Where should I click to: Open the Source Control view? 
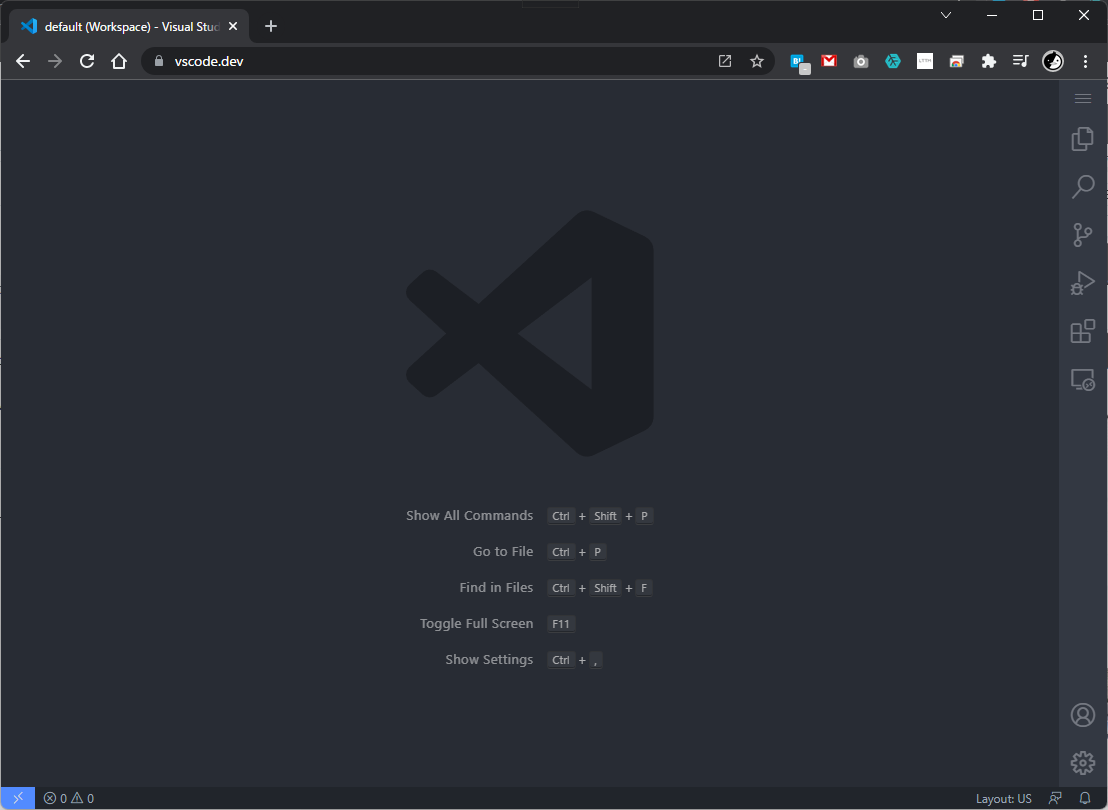(1083, 235)
